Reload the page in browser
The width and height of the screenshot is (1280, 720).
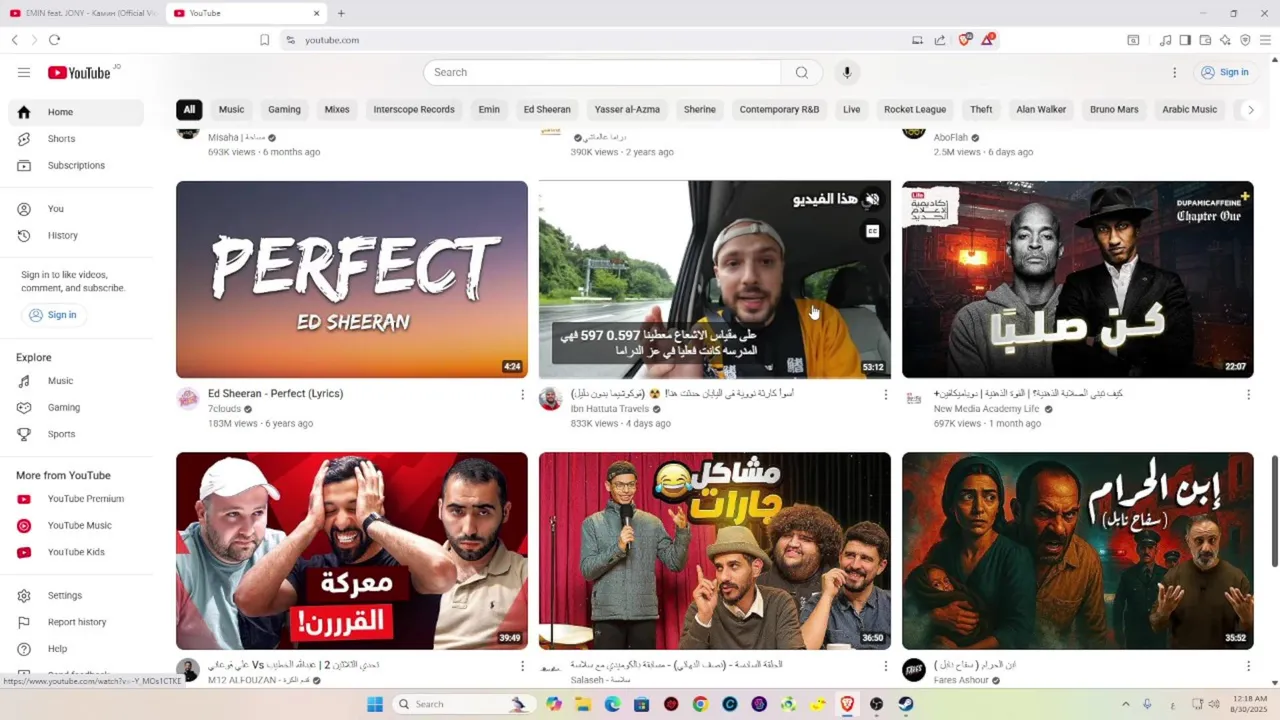(x=54, y=40)
